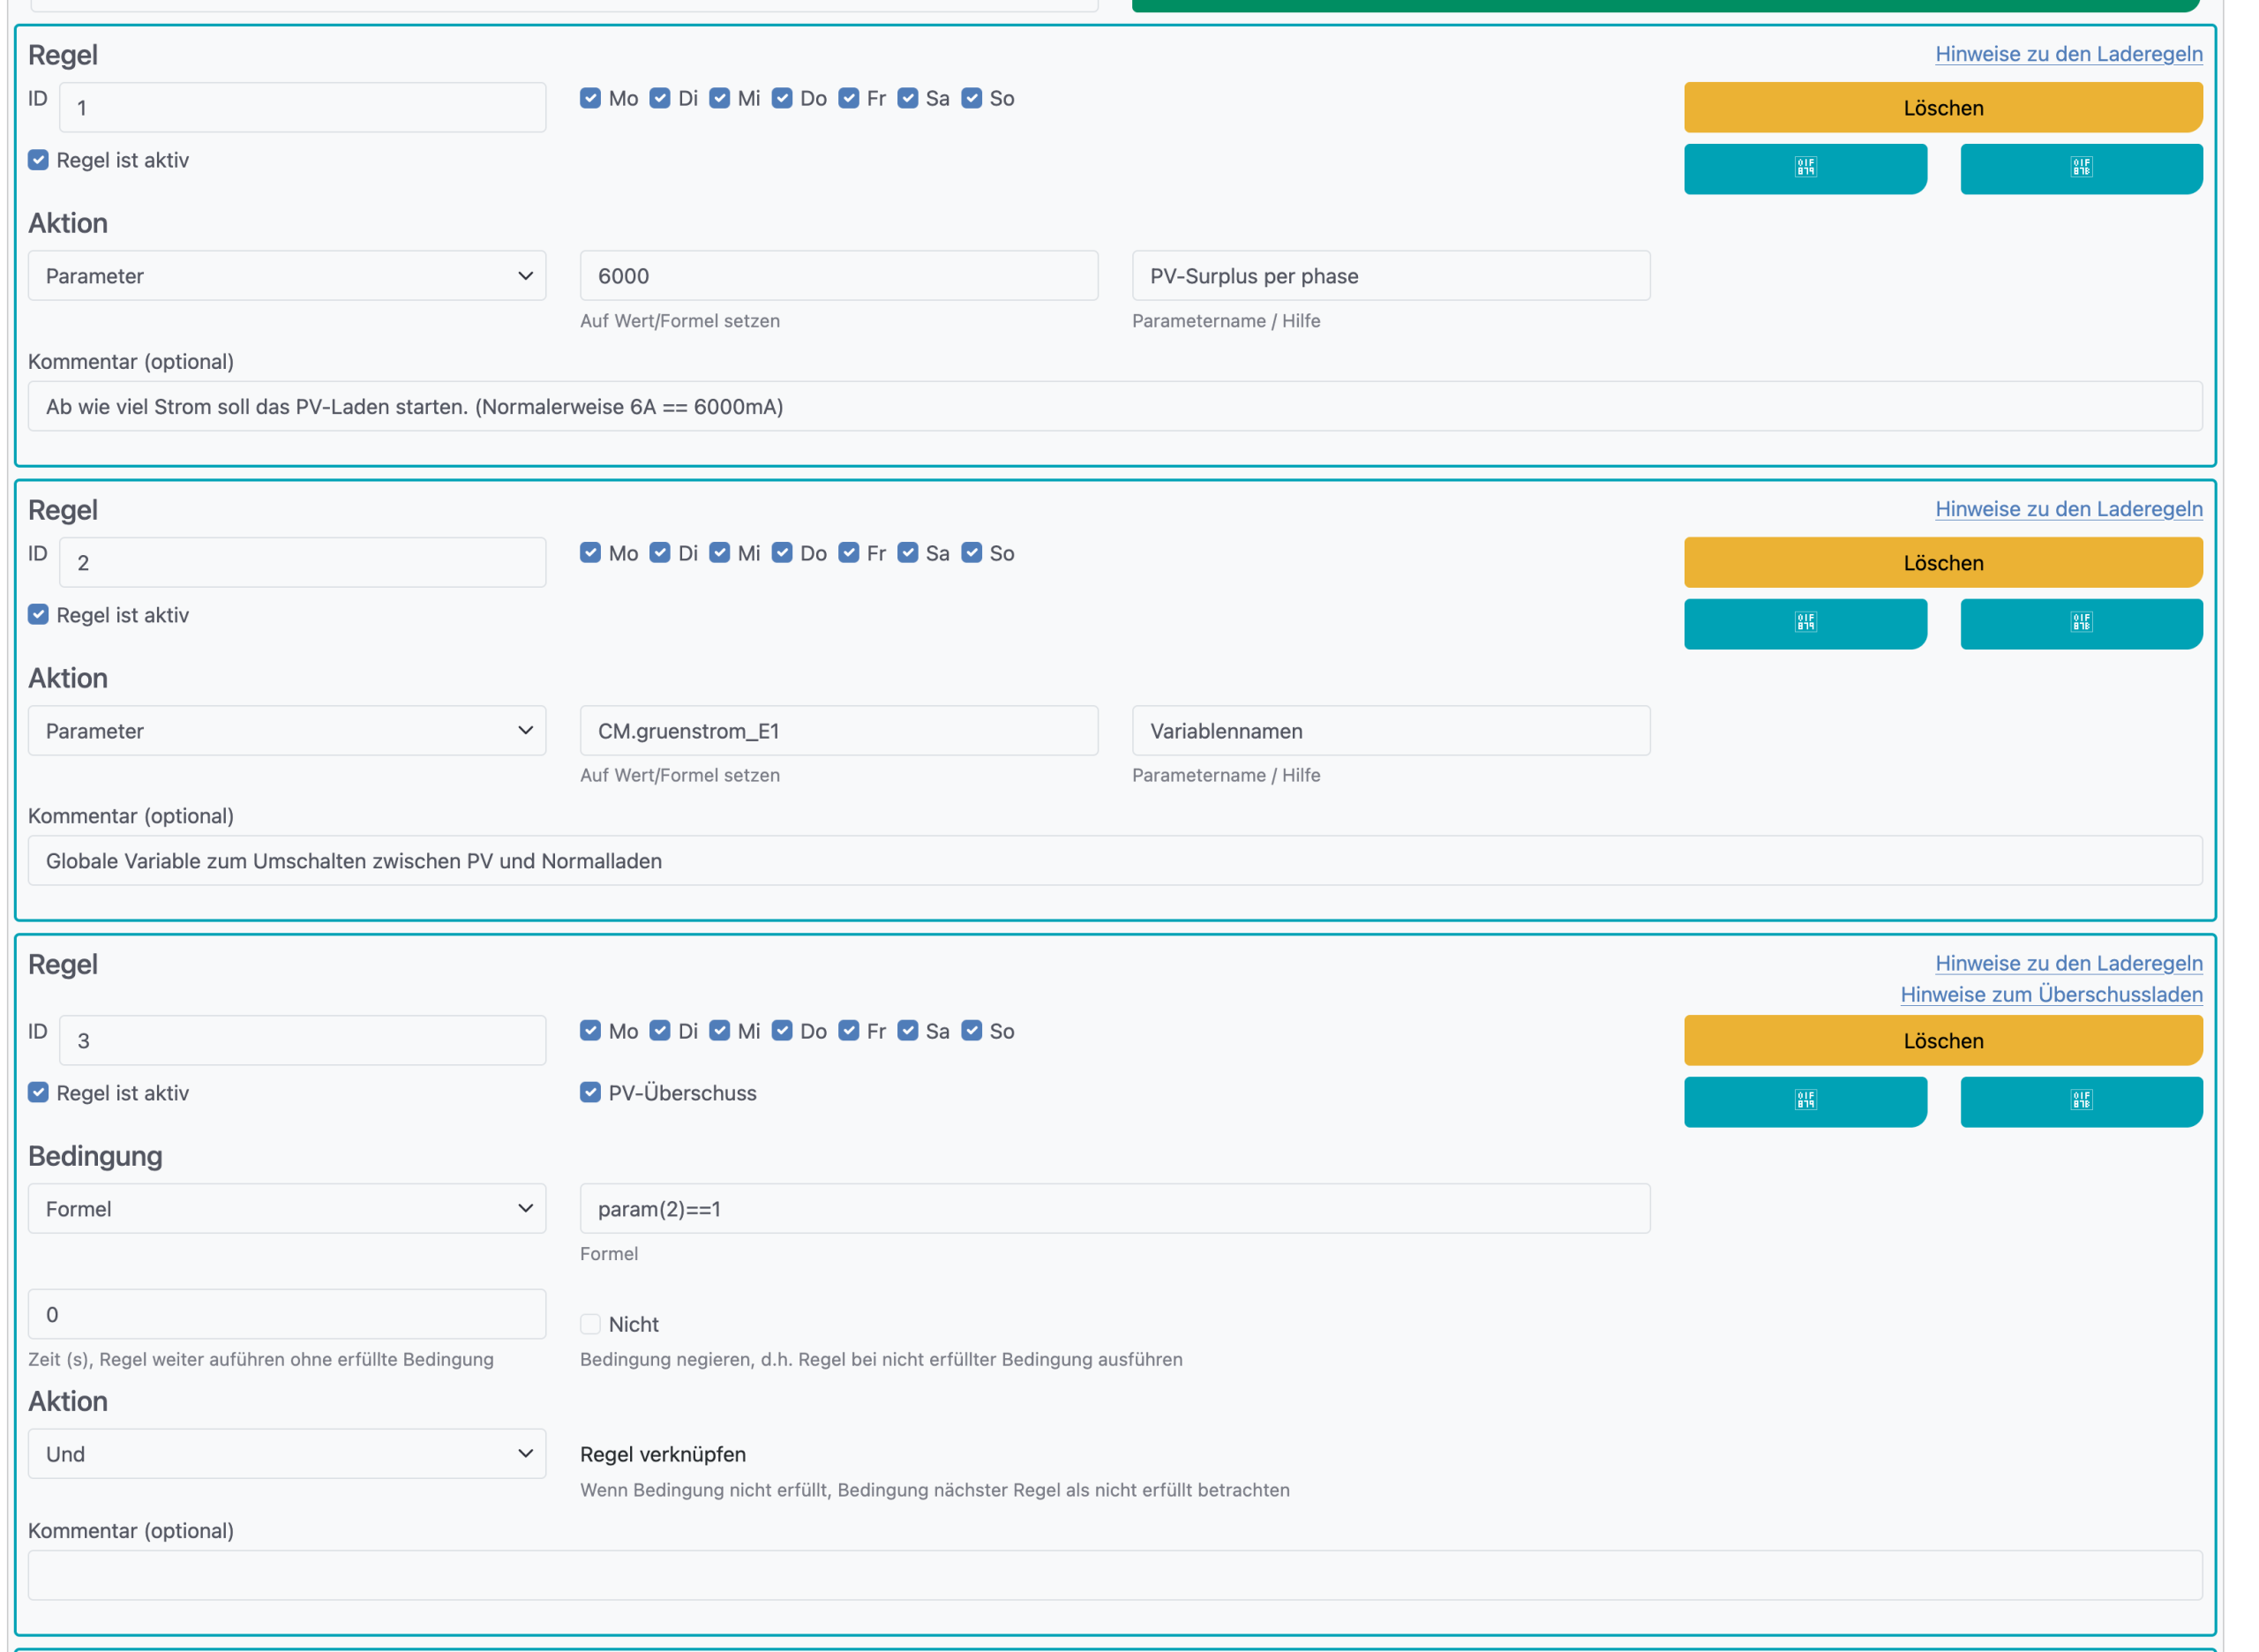
Task: Uncheck Monday (Mo) in rule 3
Action: [590, 1030]
